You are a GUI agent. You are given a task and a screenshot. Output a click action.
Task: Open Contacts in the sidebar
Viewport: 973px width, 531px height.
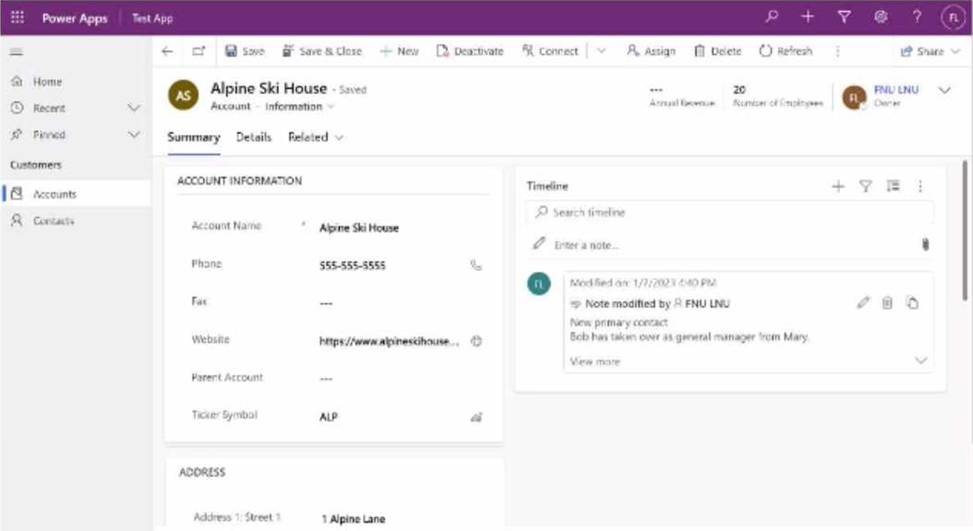[x=53, y=221]
